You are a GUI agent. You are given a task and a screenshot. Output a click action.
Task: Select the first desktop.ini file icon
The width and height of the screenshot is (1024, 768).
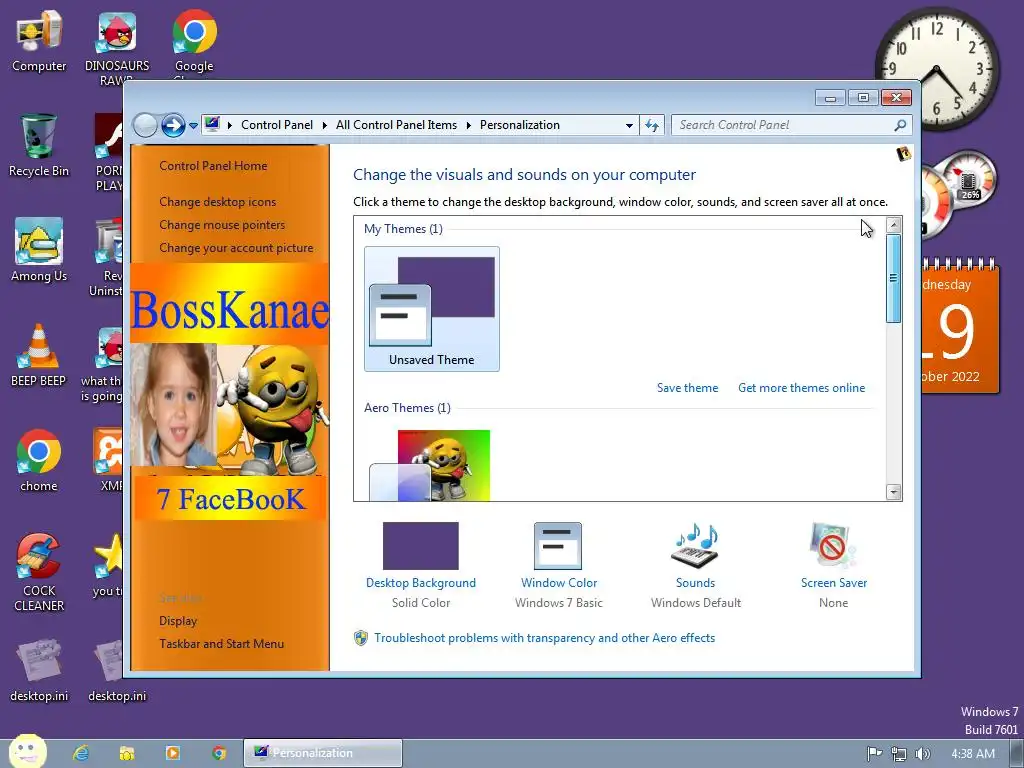[39, 670]
